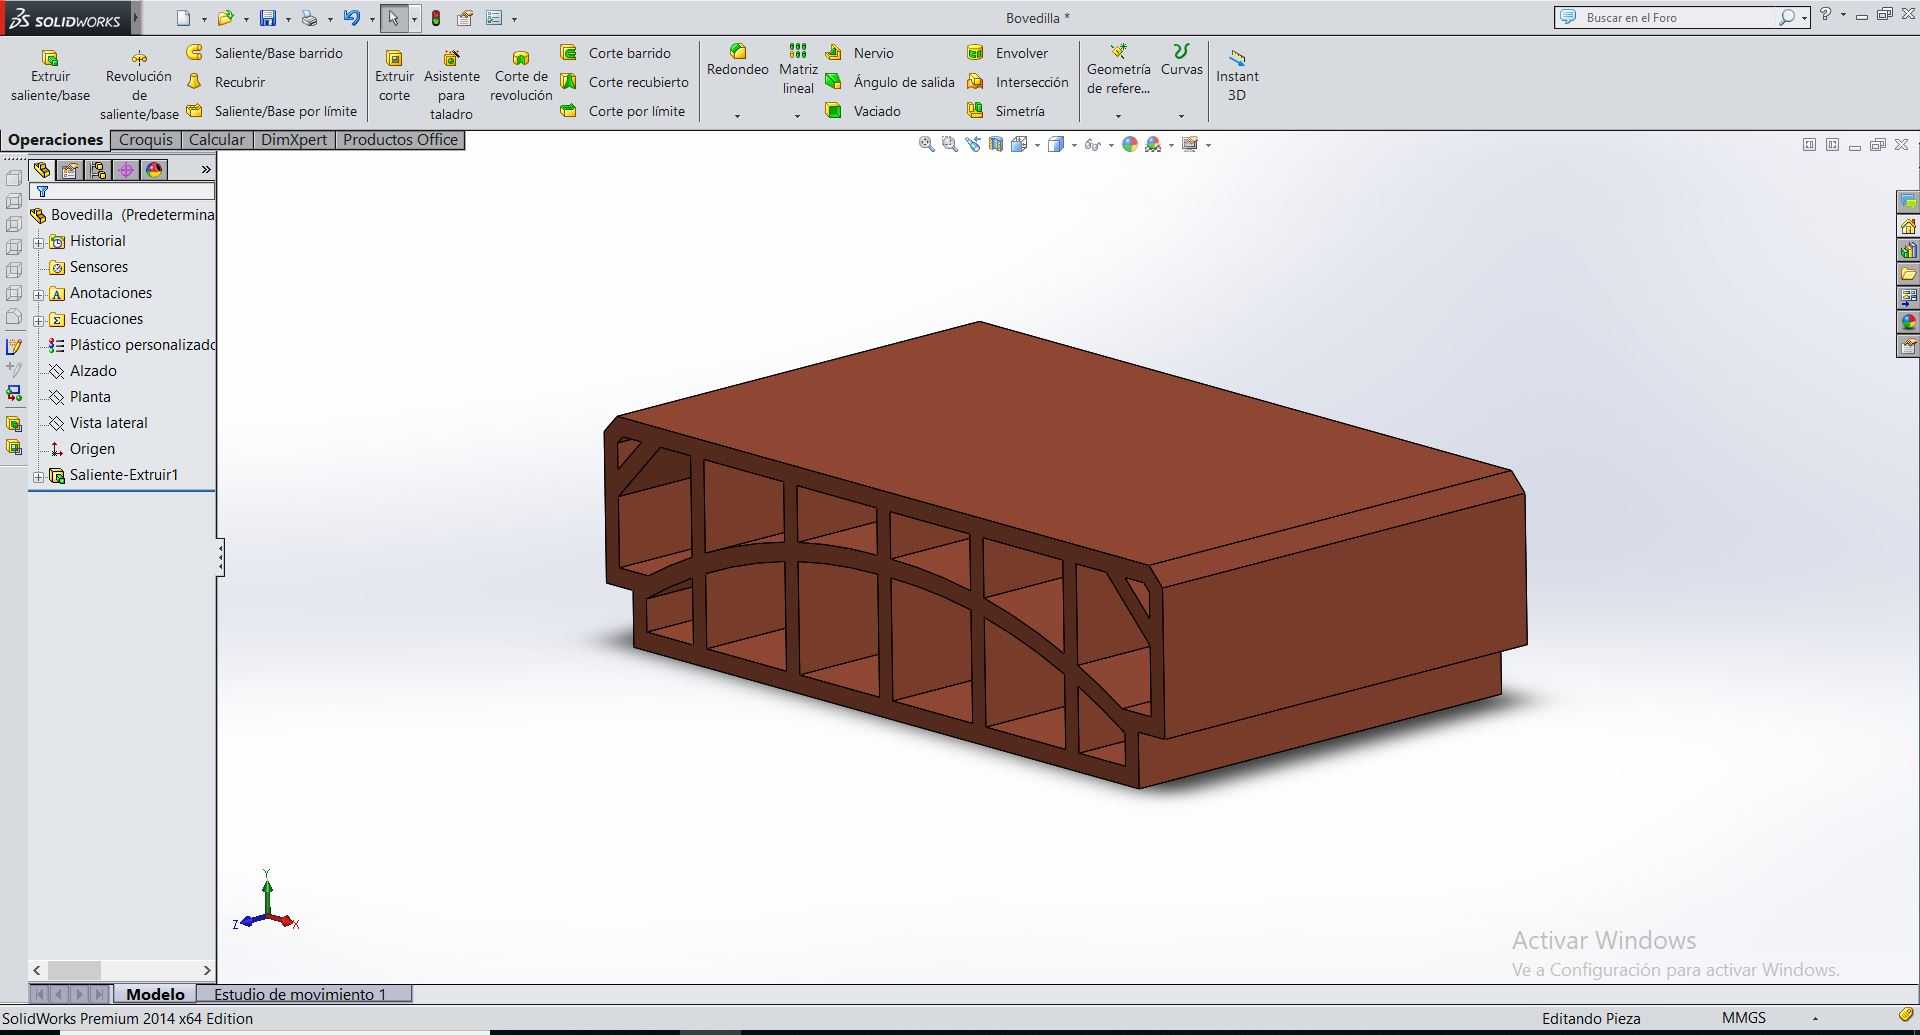Viewport: 1920px width, 1035px height.
Task: Open file properties icon in top toolbar
Action: pyautogui.click(x=465, y=18)
